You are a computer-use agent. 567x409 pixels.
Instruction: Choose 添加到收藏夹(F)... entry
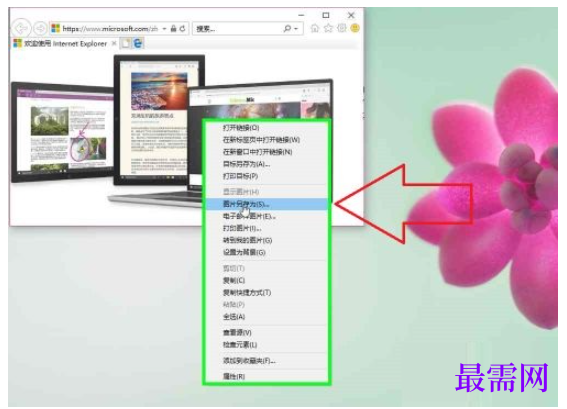pyautogui.click(x=266, y=361)
